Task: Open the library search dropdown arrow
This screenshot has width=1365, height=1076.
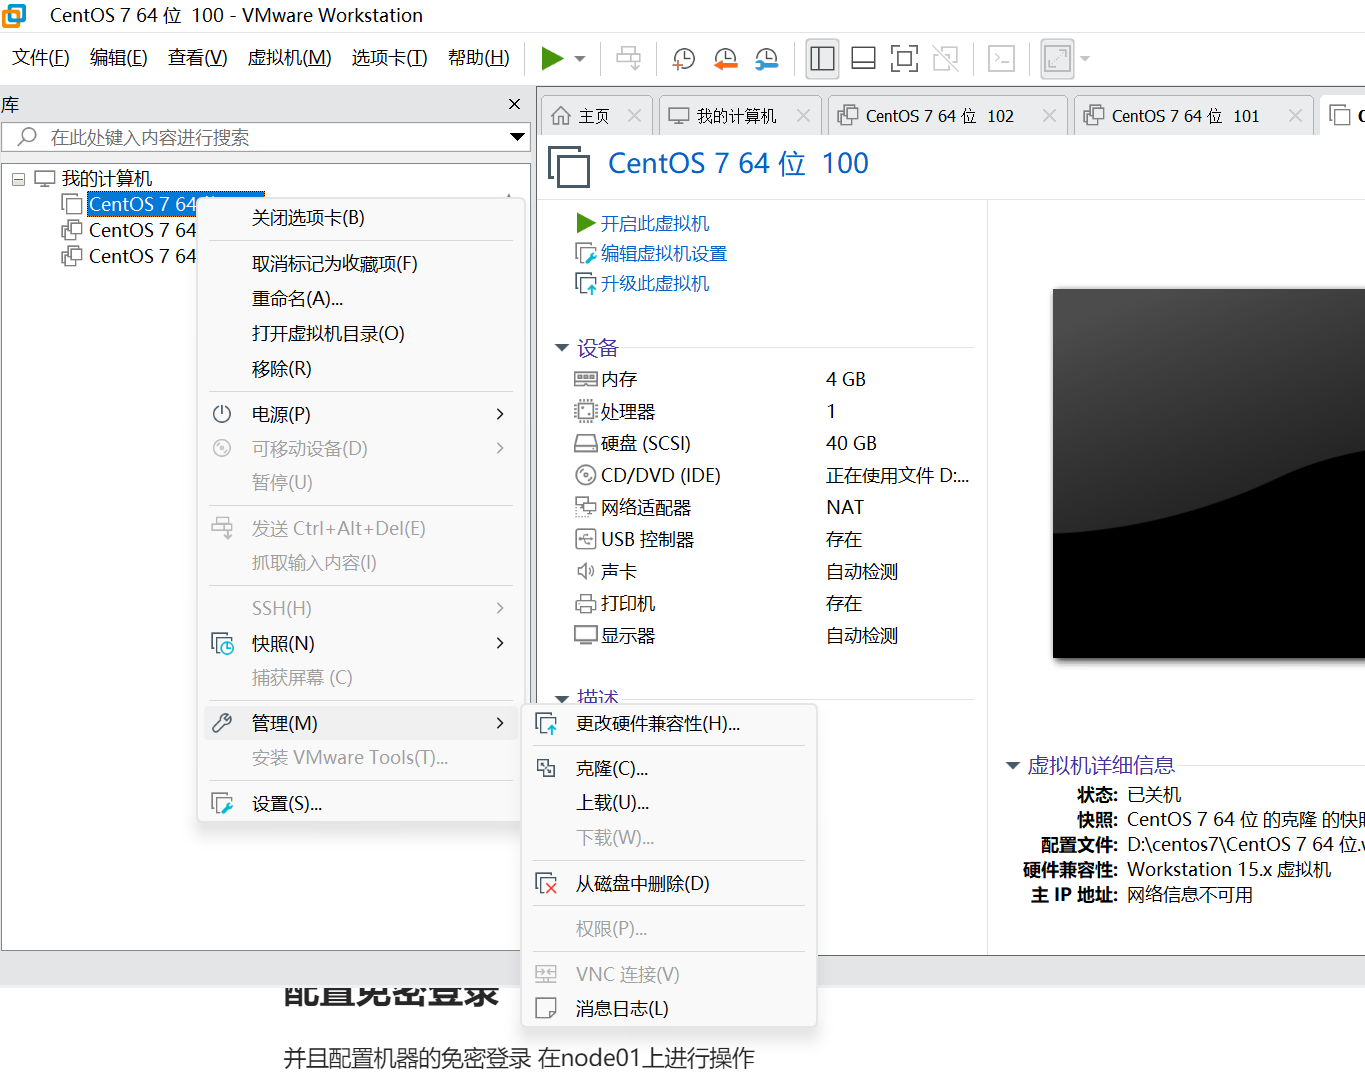Action: 517,137
